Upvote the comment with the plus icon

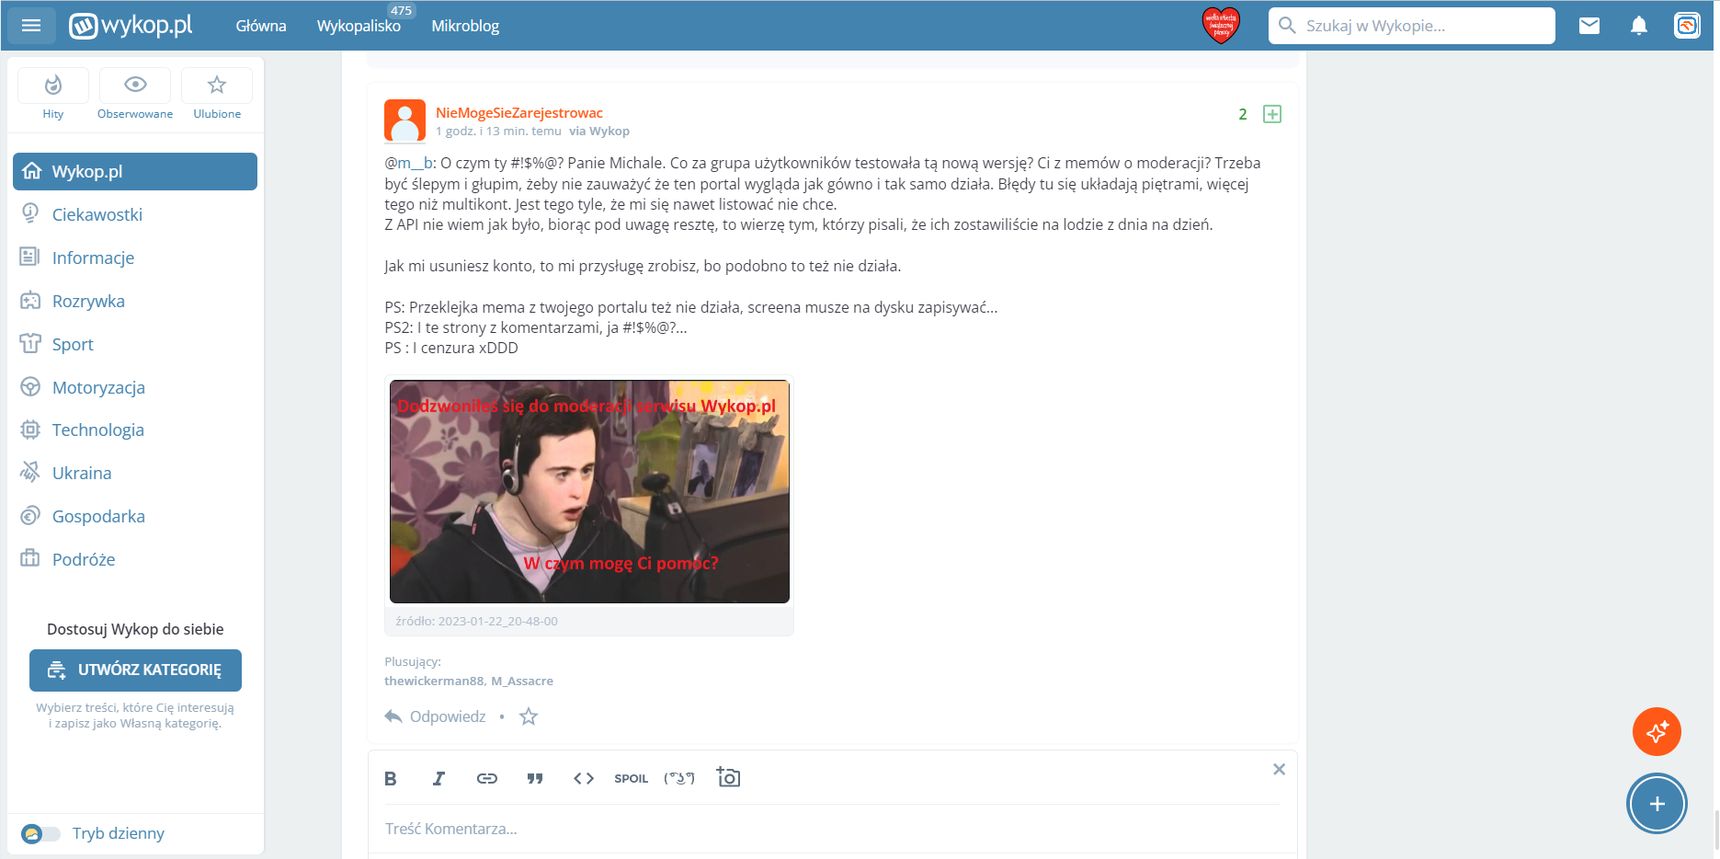tap(1272, 114)
